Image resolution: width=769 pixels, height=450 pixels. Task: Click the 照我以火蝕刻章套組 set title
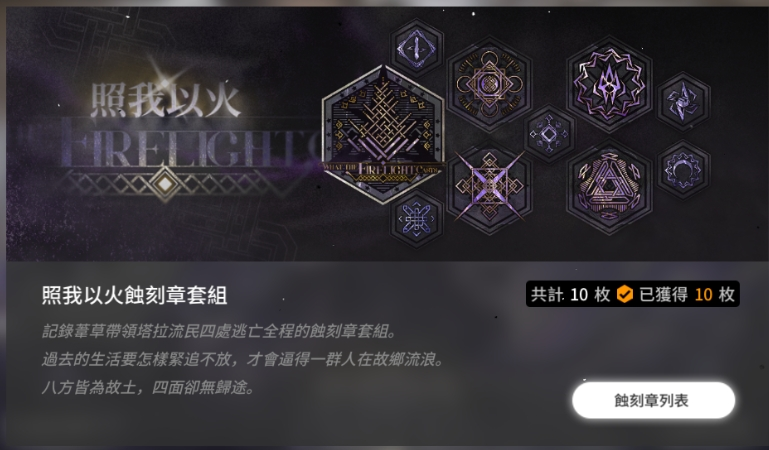click(x=134, y=296)
